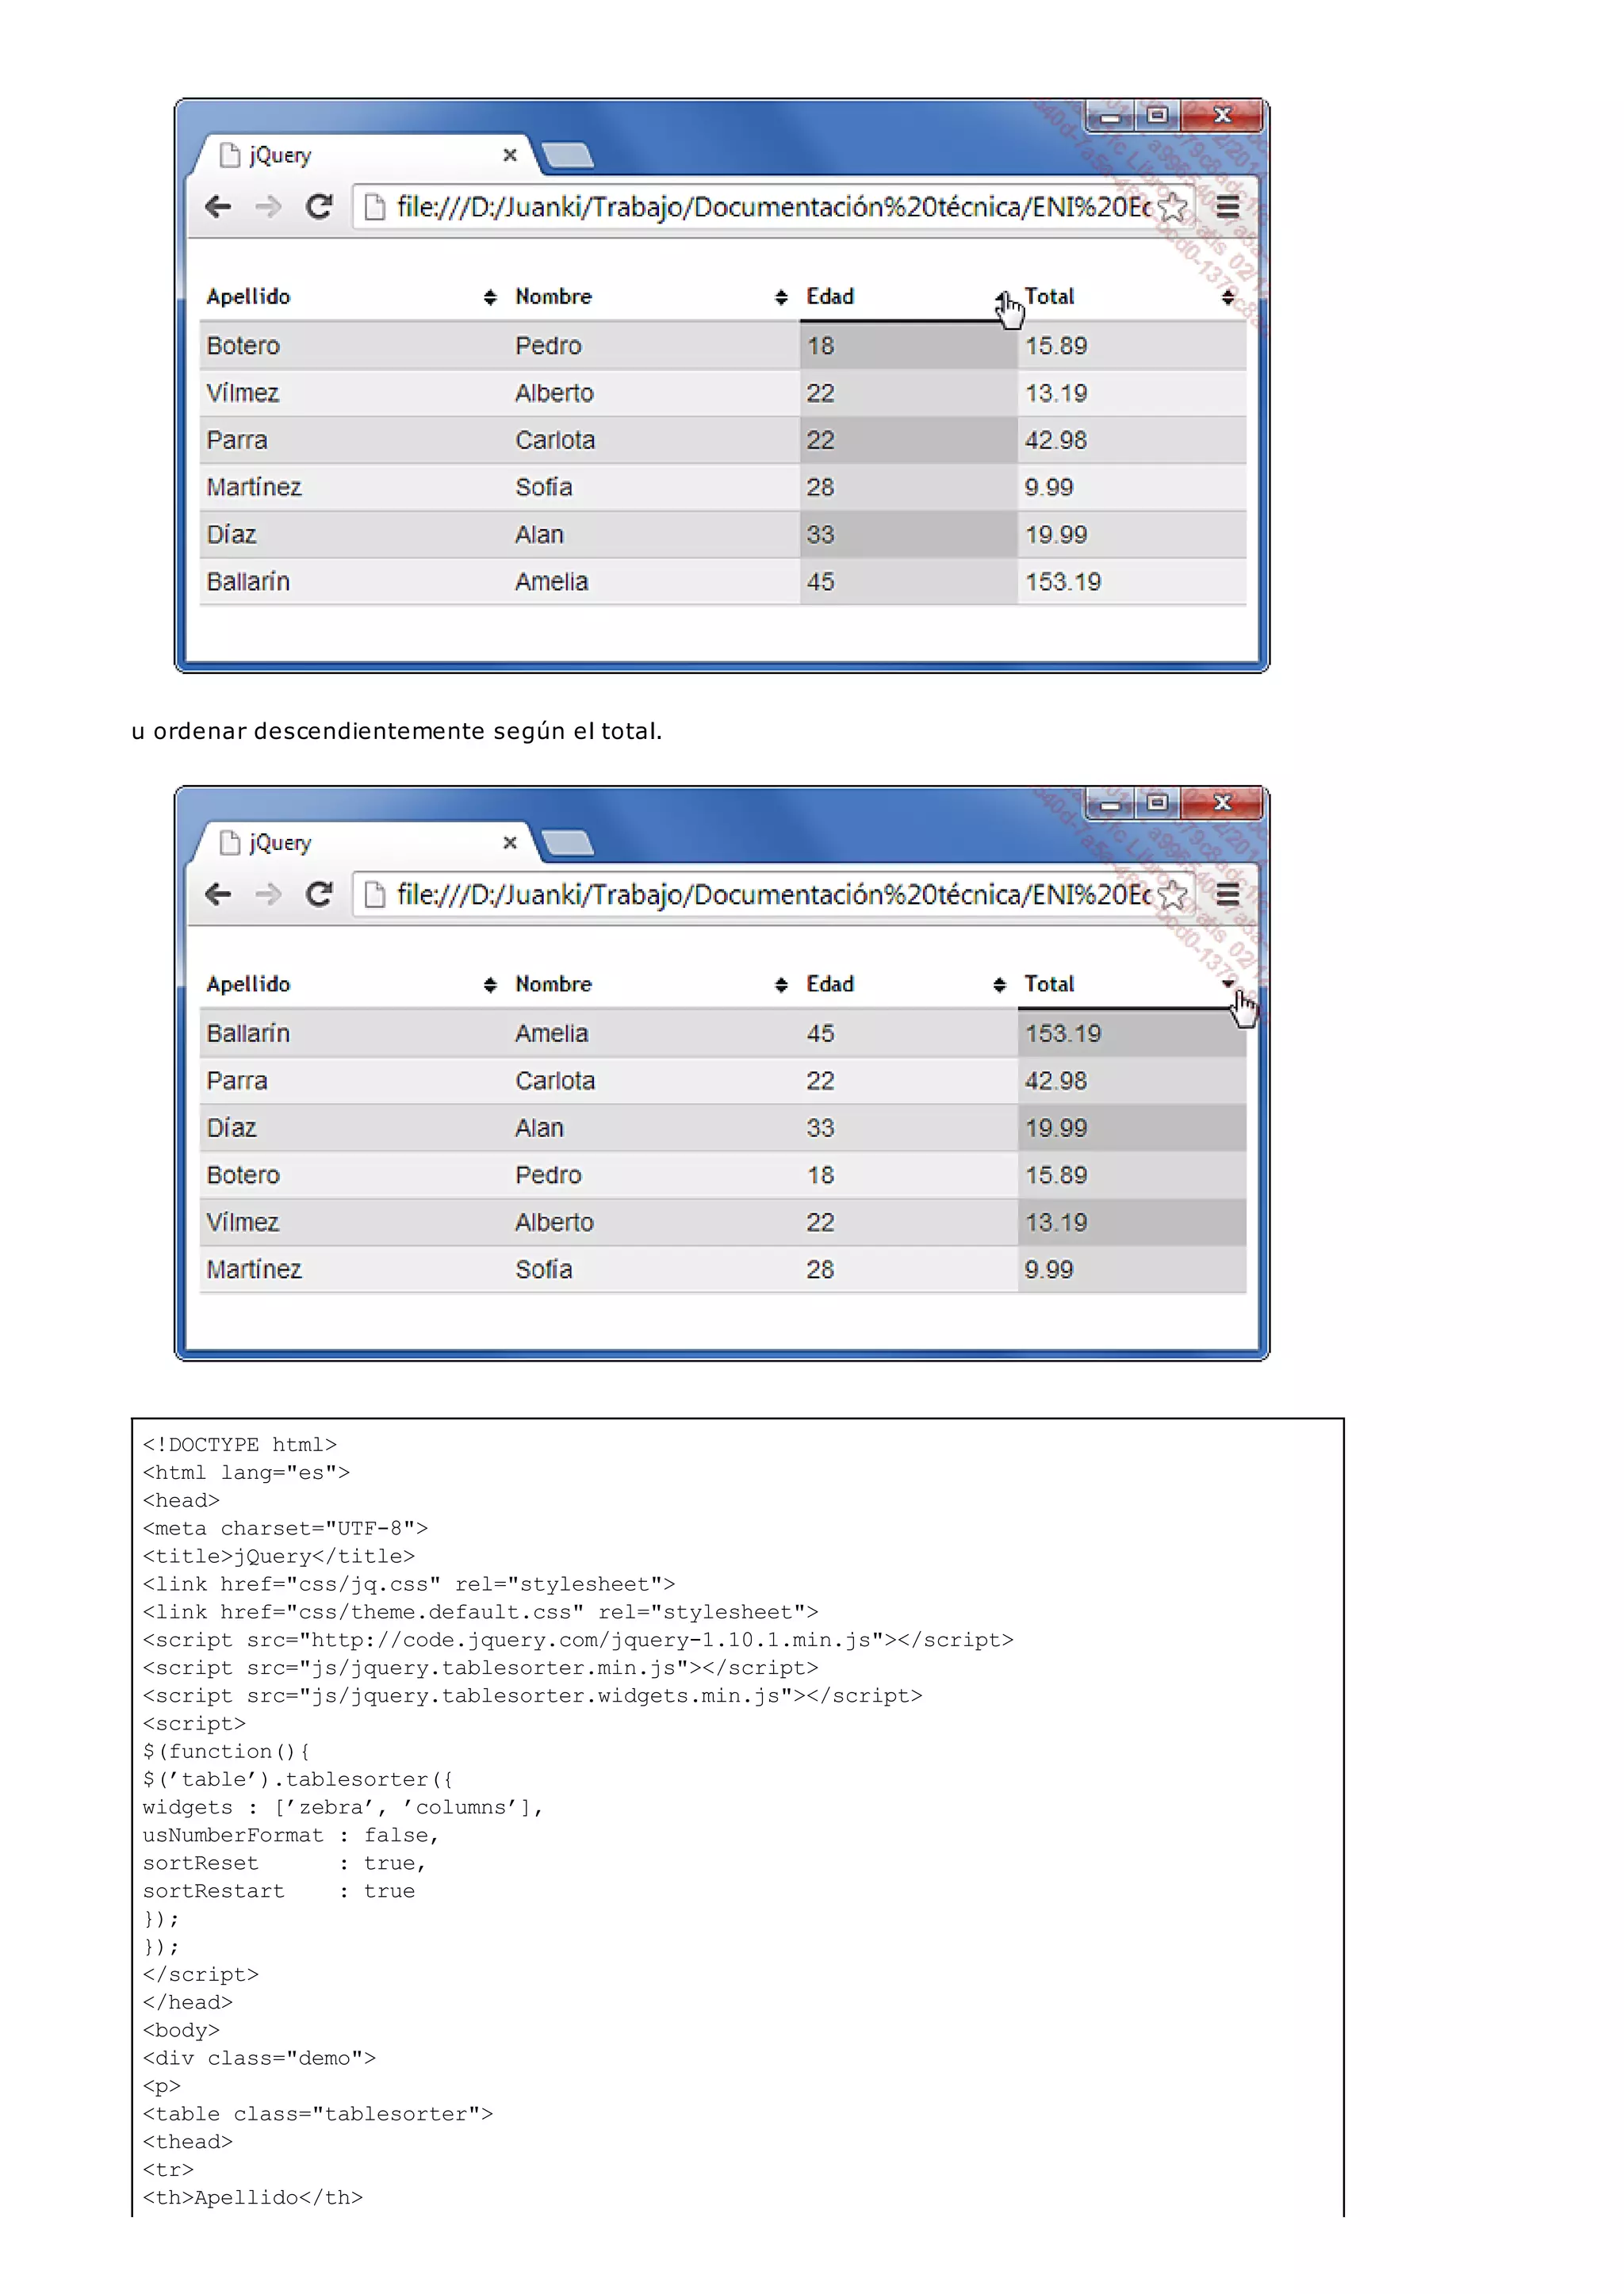Click the page icon in upper address bar
Screen dimensions: 1624x2294
click(375, 207)
